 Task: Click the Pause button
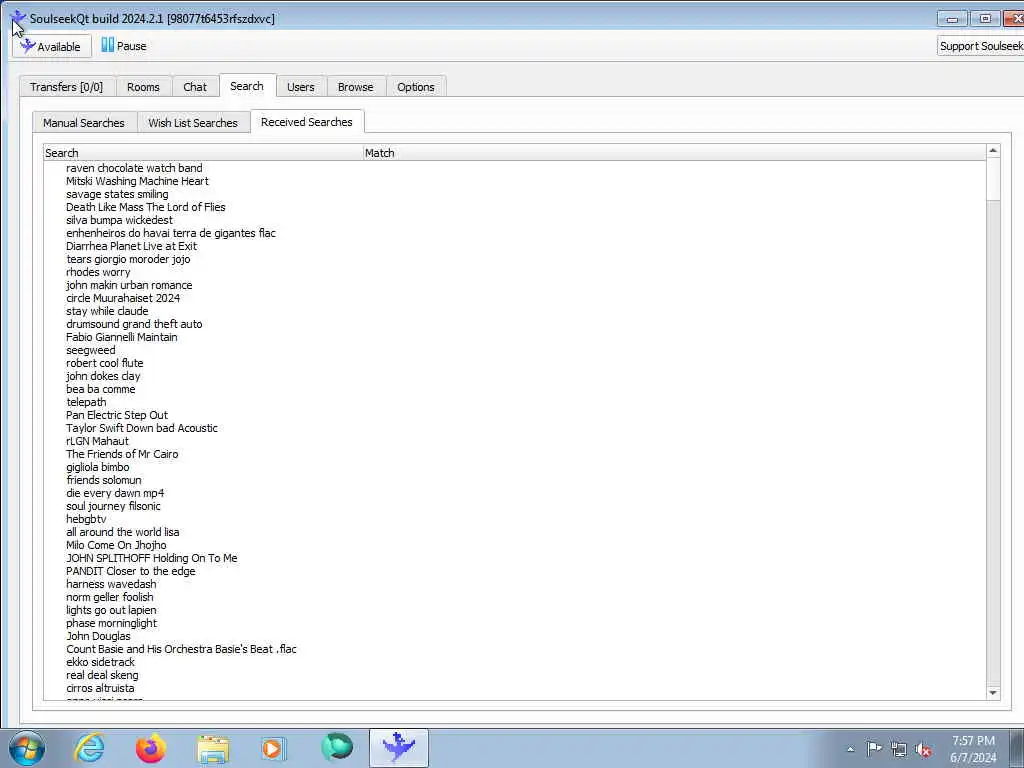(123, 46)
